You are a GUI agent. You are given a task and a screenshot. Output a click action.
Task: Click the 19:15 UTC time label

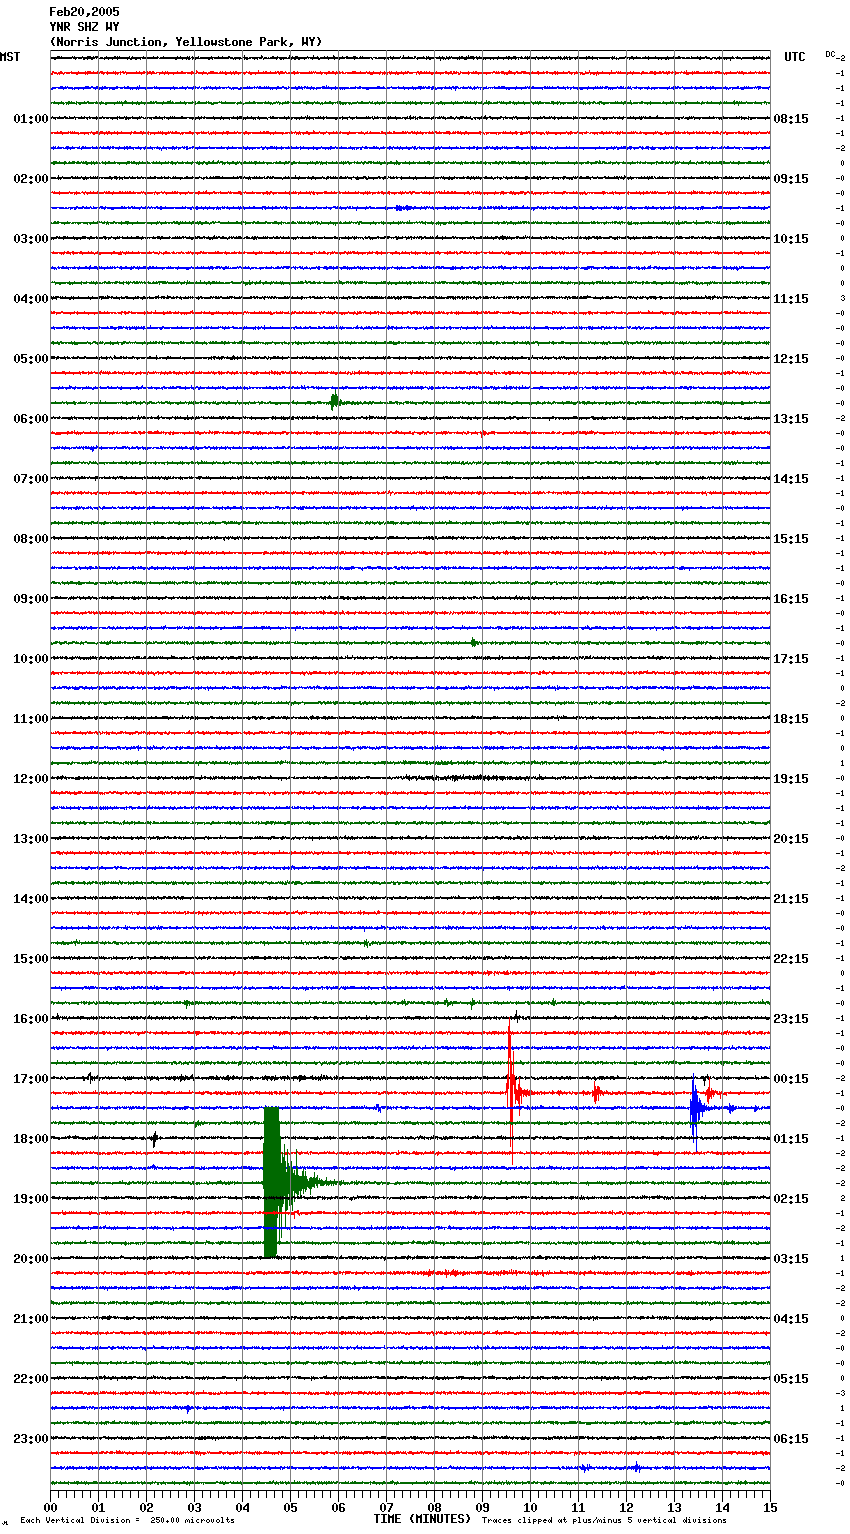(791, 779)
